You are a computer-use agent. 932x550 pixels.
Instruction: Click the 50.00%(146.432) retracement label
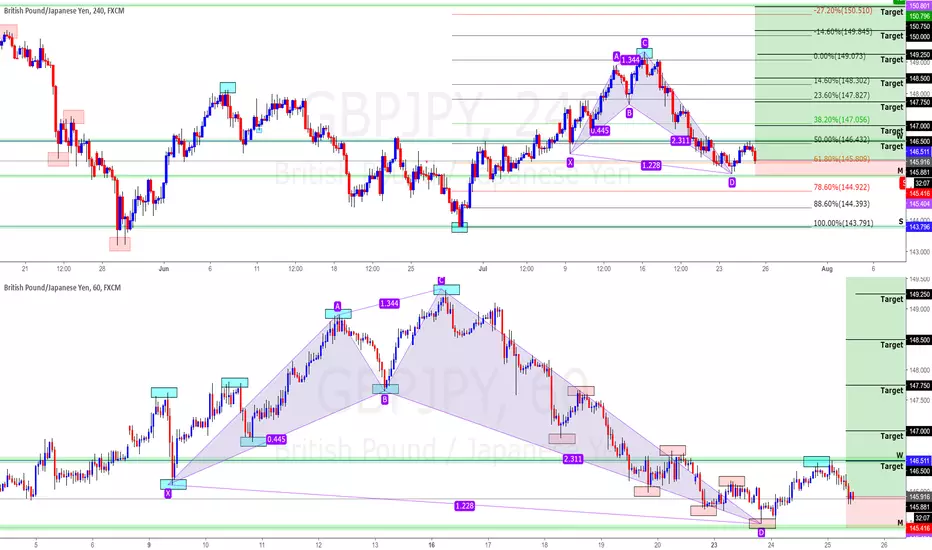[841, 140]
